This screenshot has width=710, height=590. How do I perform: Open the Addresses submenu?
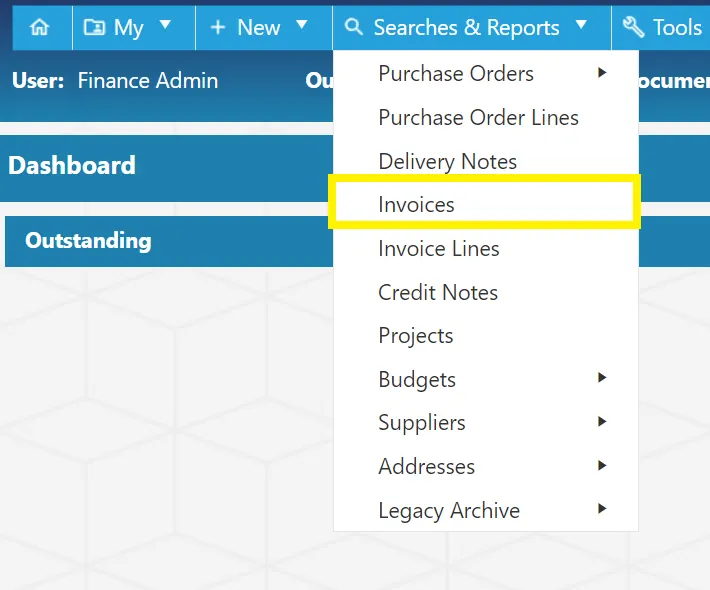coord(486,466)
